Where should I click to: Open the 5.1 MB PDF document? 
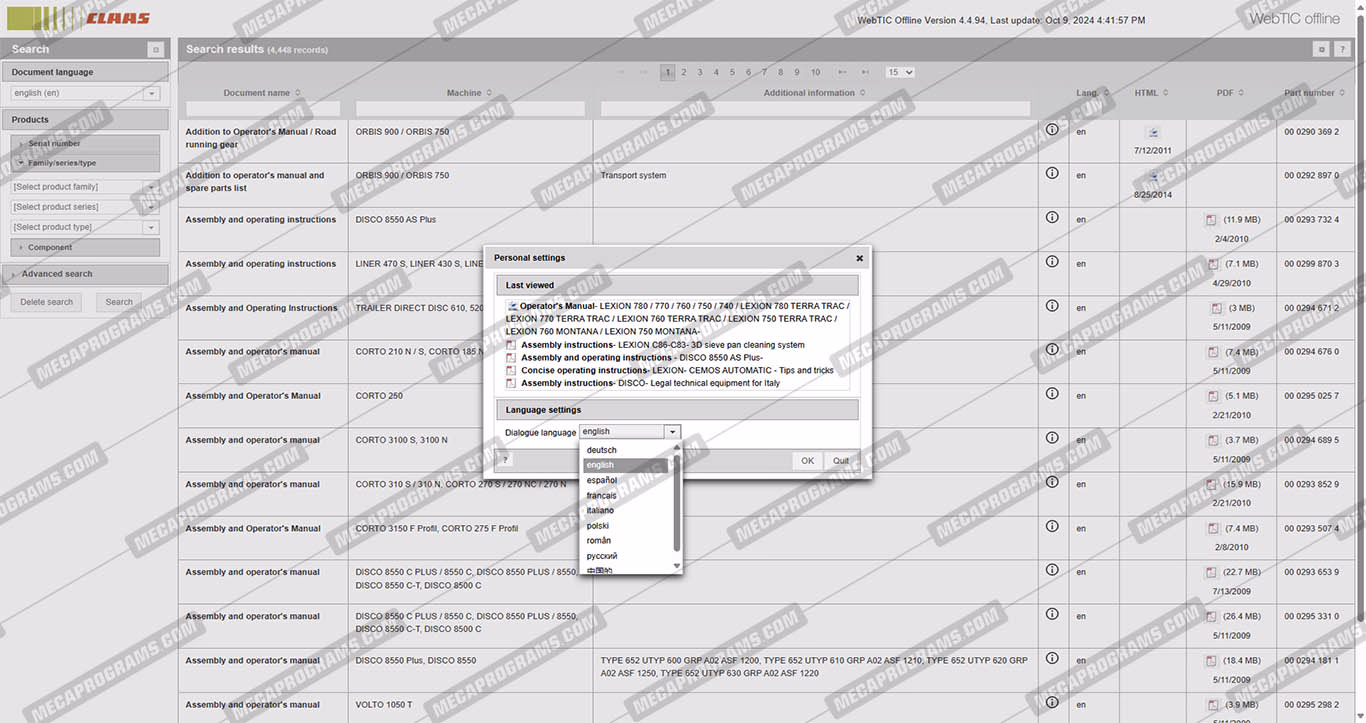pyautogui.click(x=1213, y=396)
